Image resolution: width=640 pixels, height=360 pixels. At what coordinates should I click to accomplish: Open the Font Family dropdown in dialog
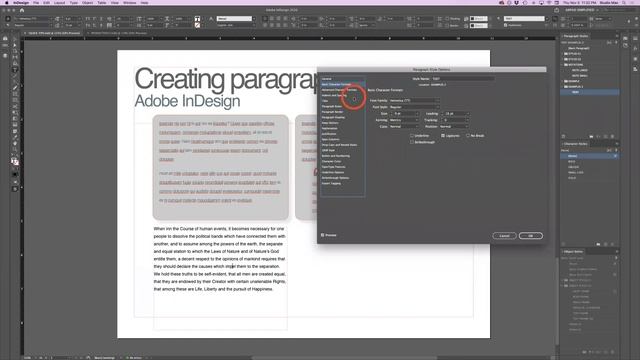click(414, 100)
